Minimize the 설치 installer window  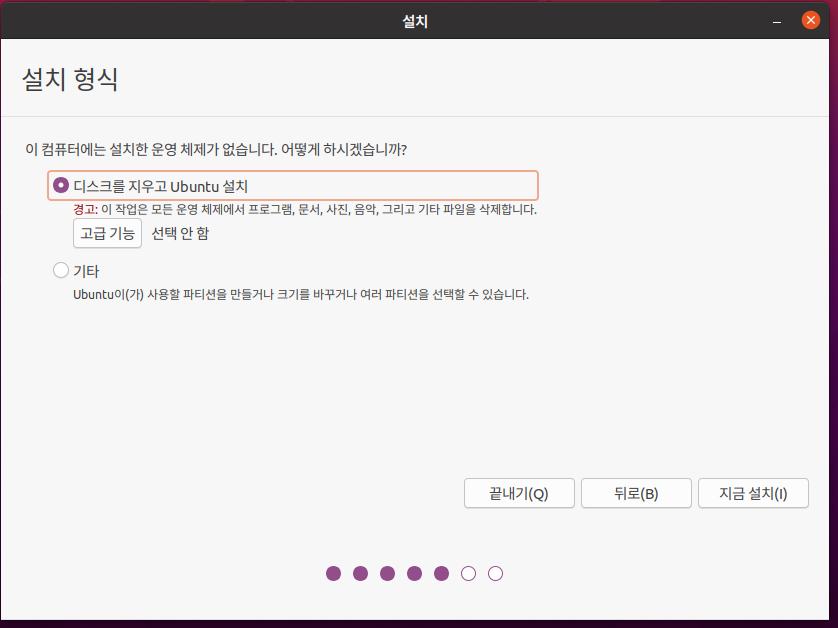click(777, 21)
